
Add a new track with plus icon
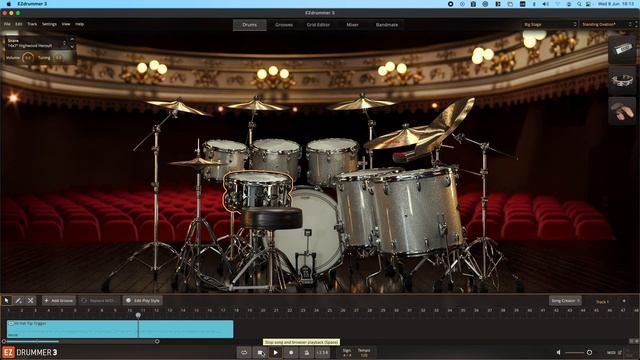pyautogui.click(x=624, y=301)
